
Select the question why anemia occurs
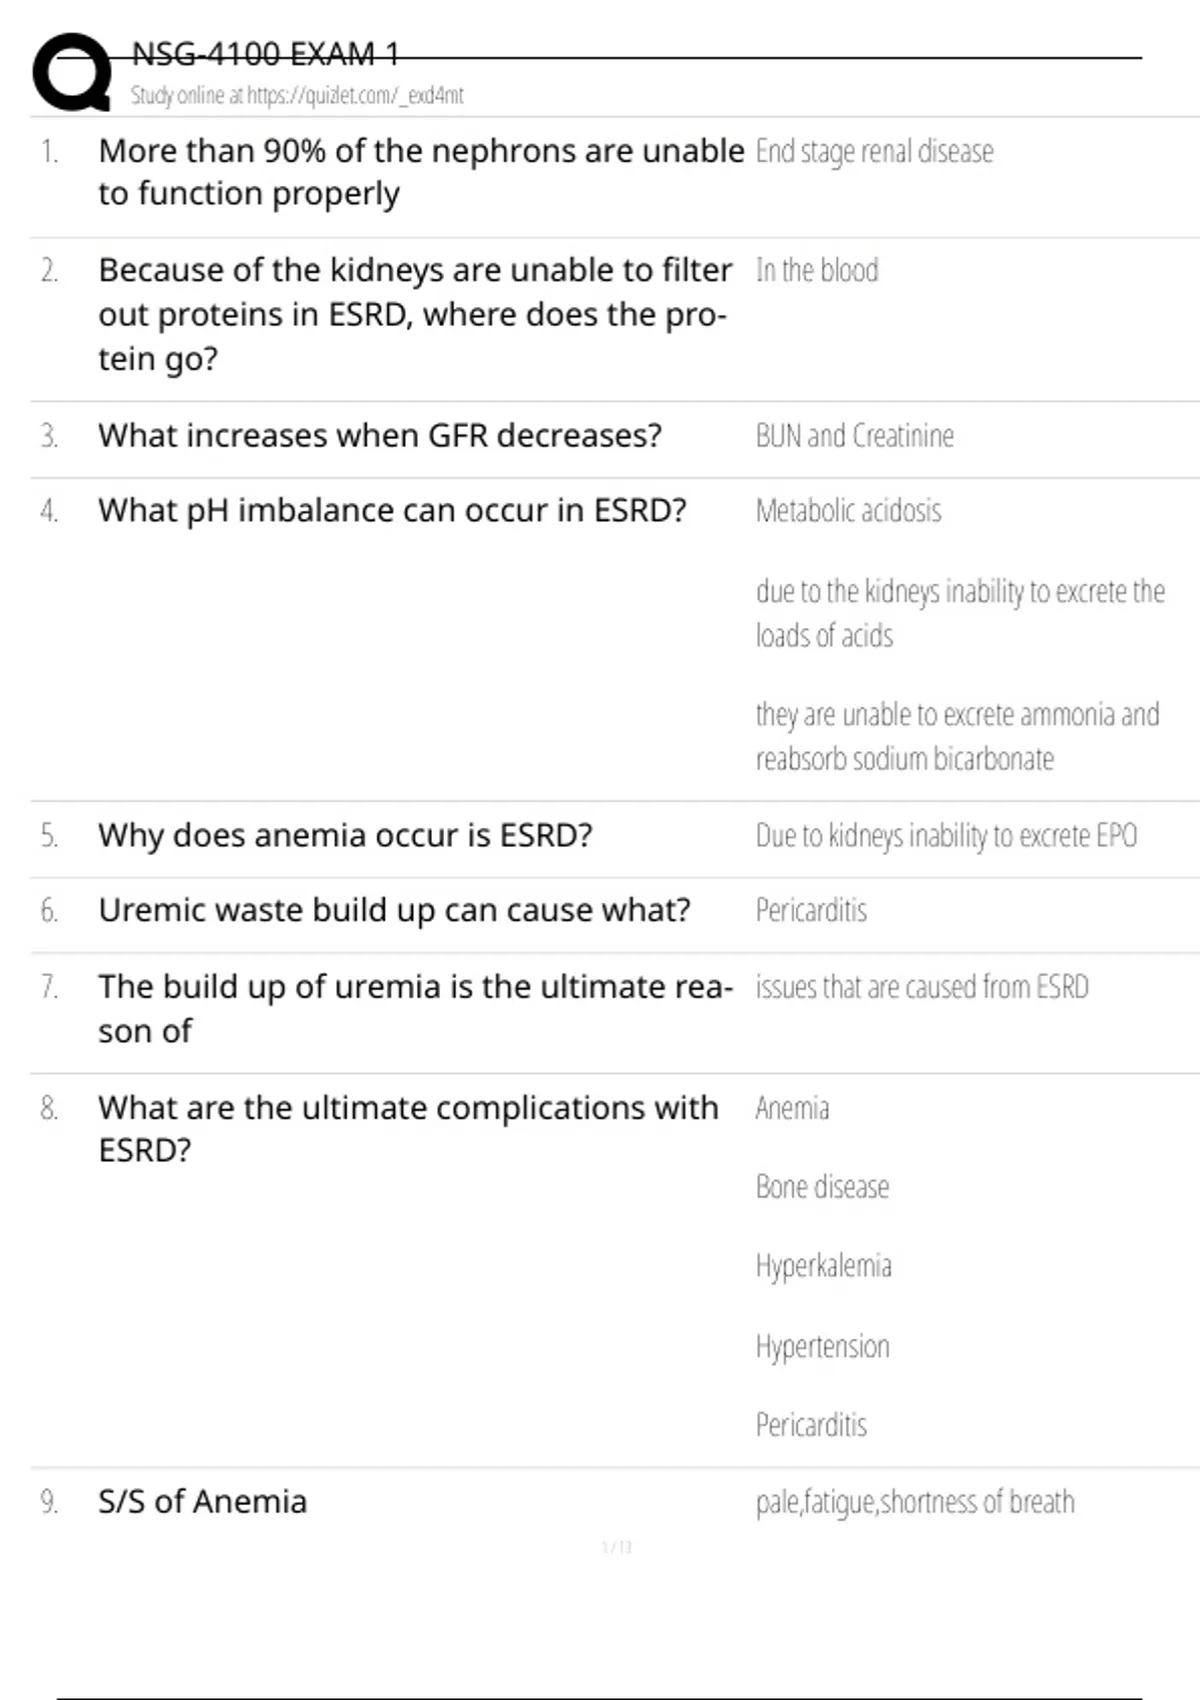click(345, 835)
